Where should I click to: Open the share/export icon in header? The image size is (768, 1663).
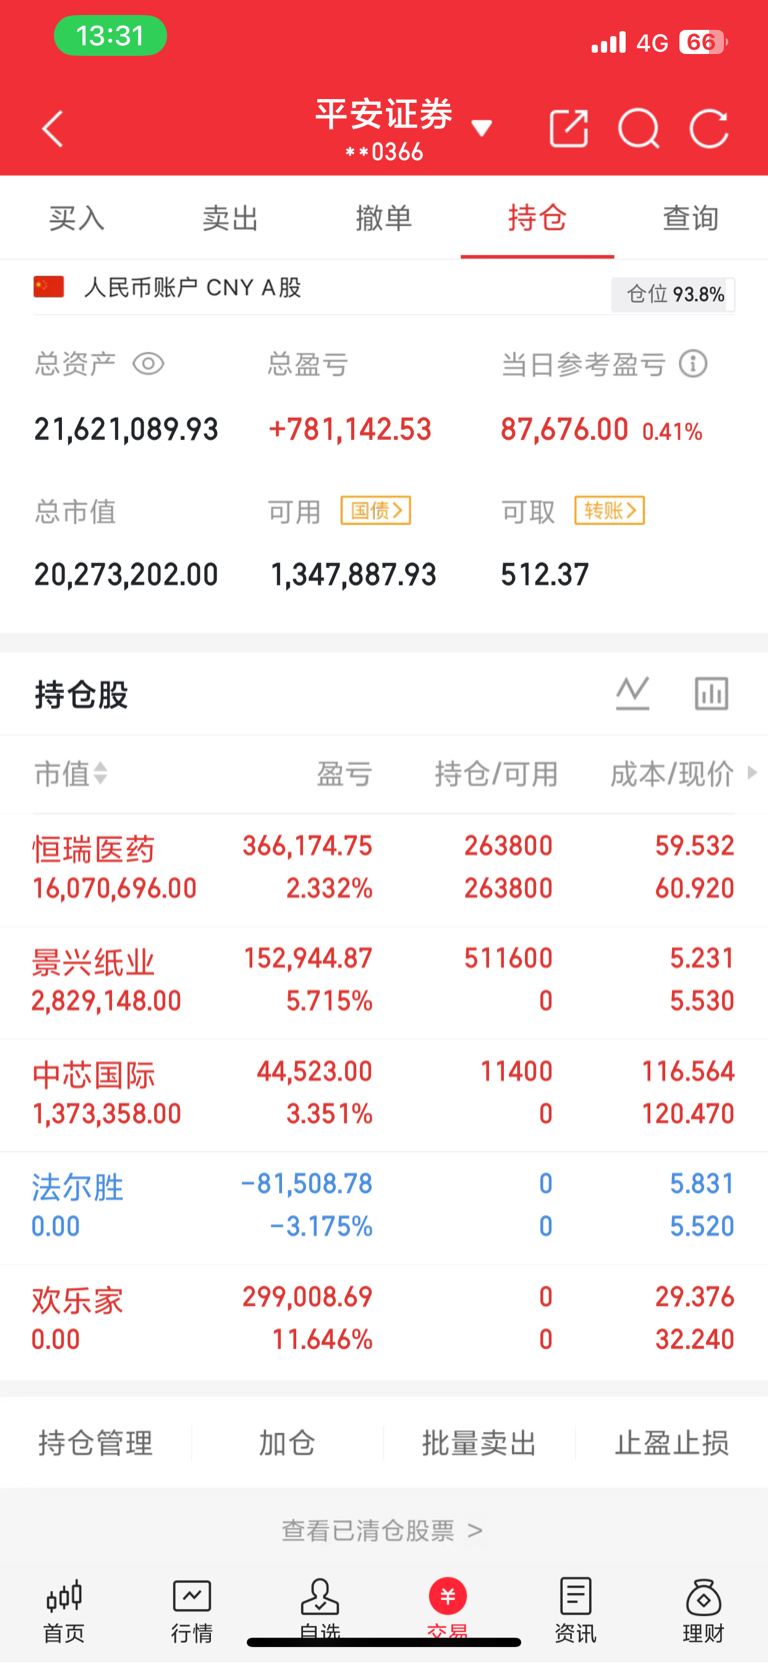pos(569,129)
